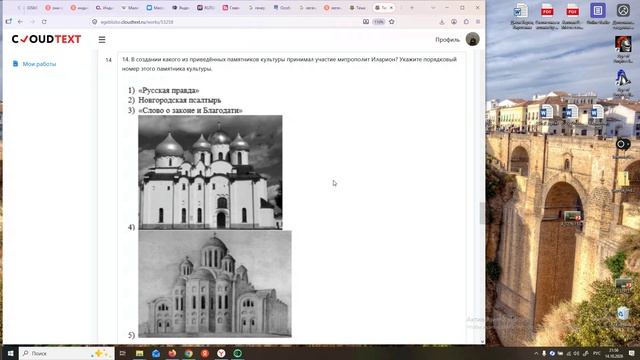Click the CloudText logo
This screenshot has width=640, height=360.
[47, 39]
